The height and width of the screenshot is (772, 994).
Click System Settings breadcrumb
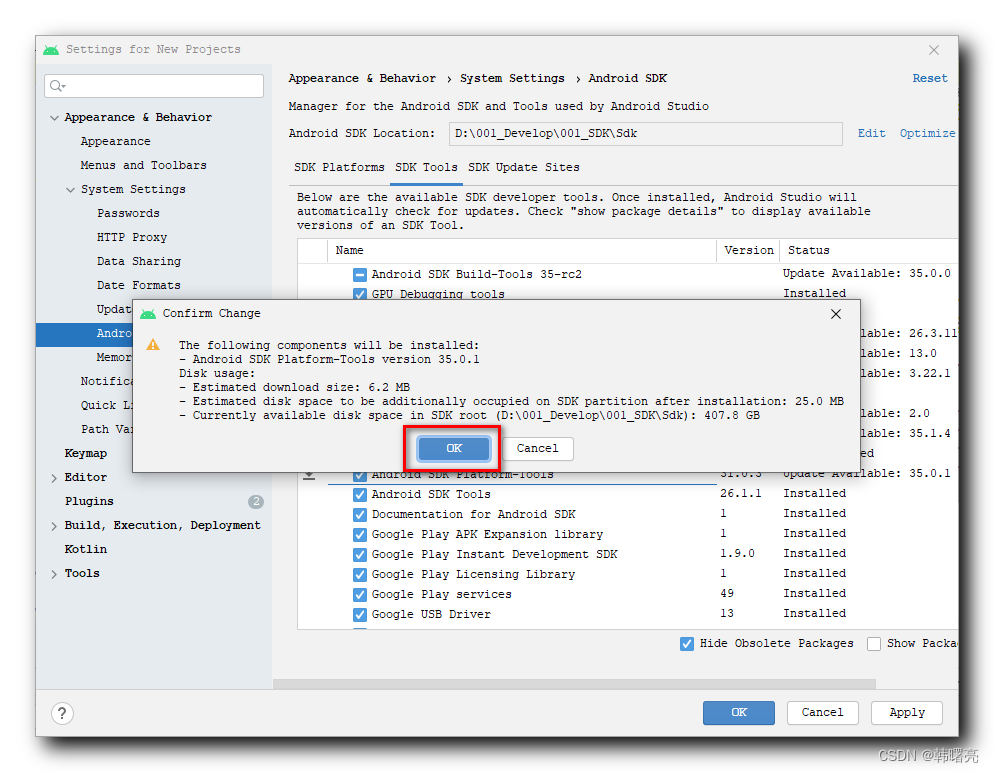512,79
